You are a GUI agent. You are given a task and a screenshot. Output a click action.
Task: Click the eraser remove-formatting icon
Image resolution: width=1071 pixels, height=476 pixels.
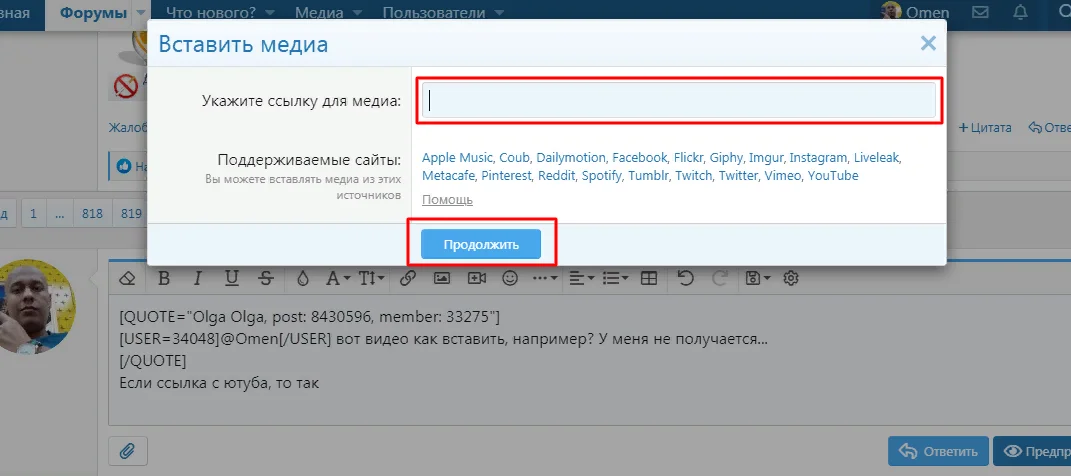click(x=128, y=279)
